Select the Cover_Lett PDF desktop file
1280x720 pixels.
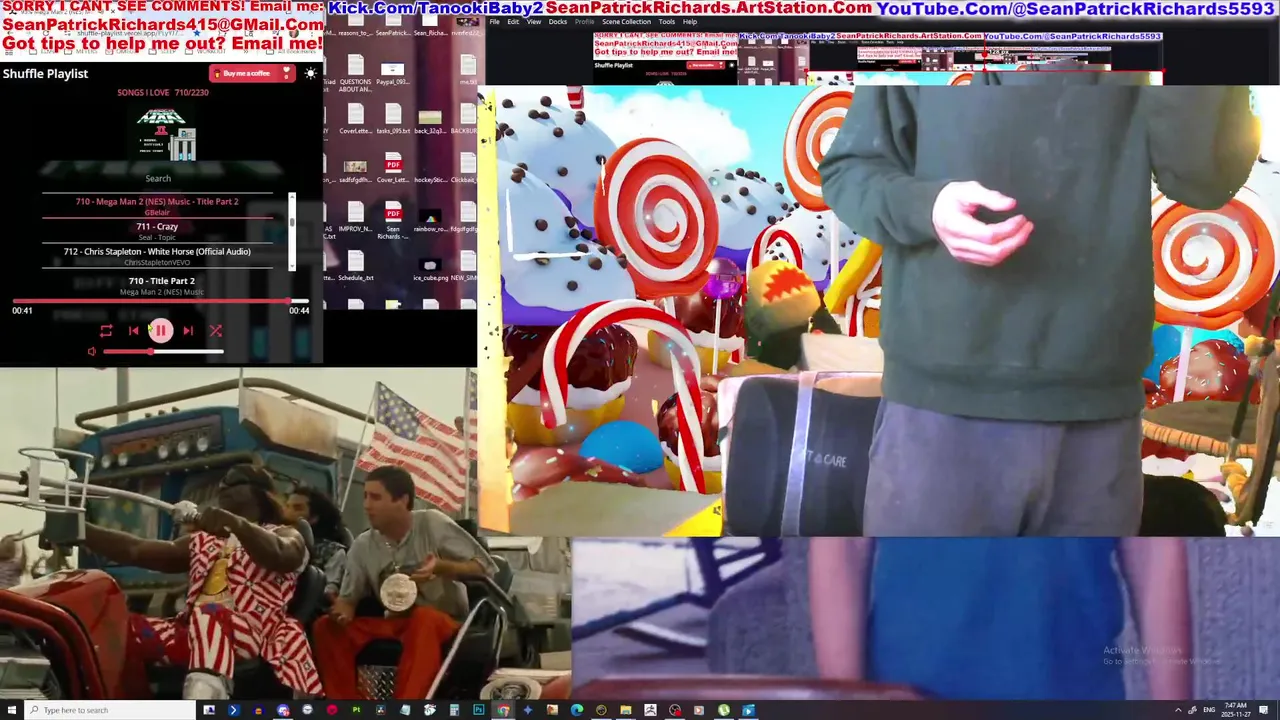pos(393,165)
